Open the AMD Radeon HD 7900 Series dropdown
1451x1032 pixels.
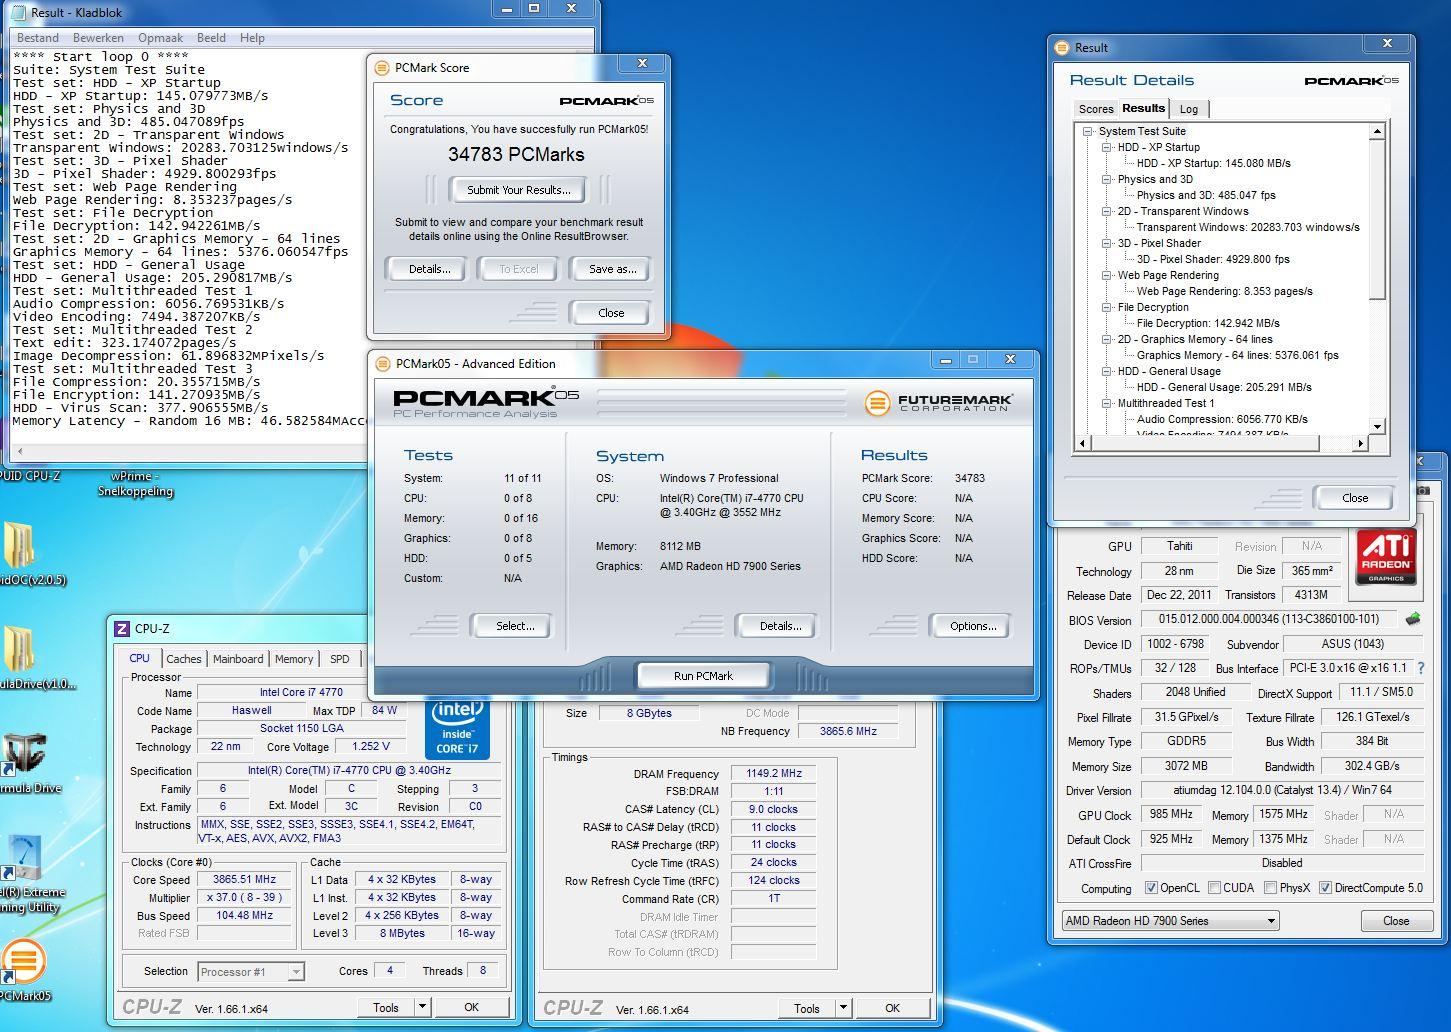point(1171,921)
